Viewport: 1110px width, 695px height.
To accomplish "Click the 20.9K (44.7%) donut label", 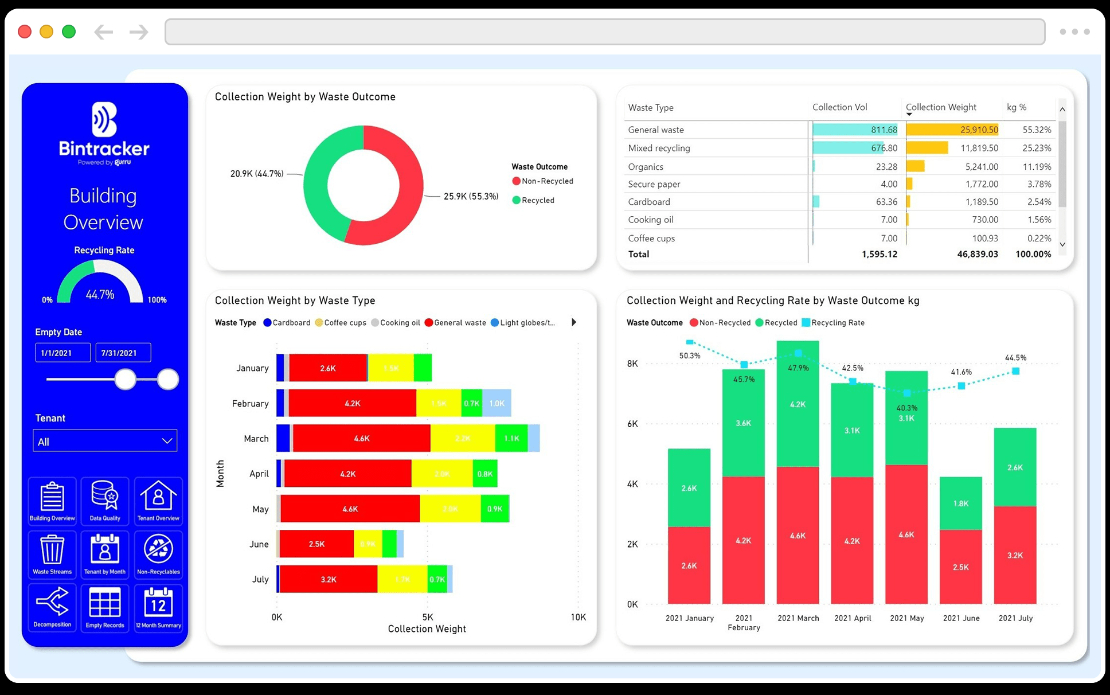I will (256, 173).
